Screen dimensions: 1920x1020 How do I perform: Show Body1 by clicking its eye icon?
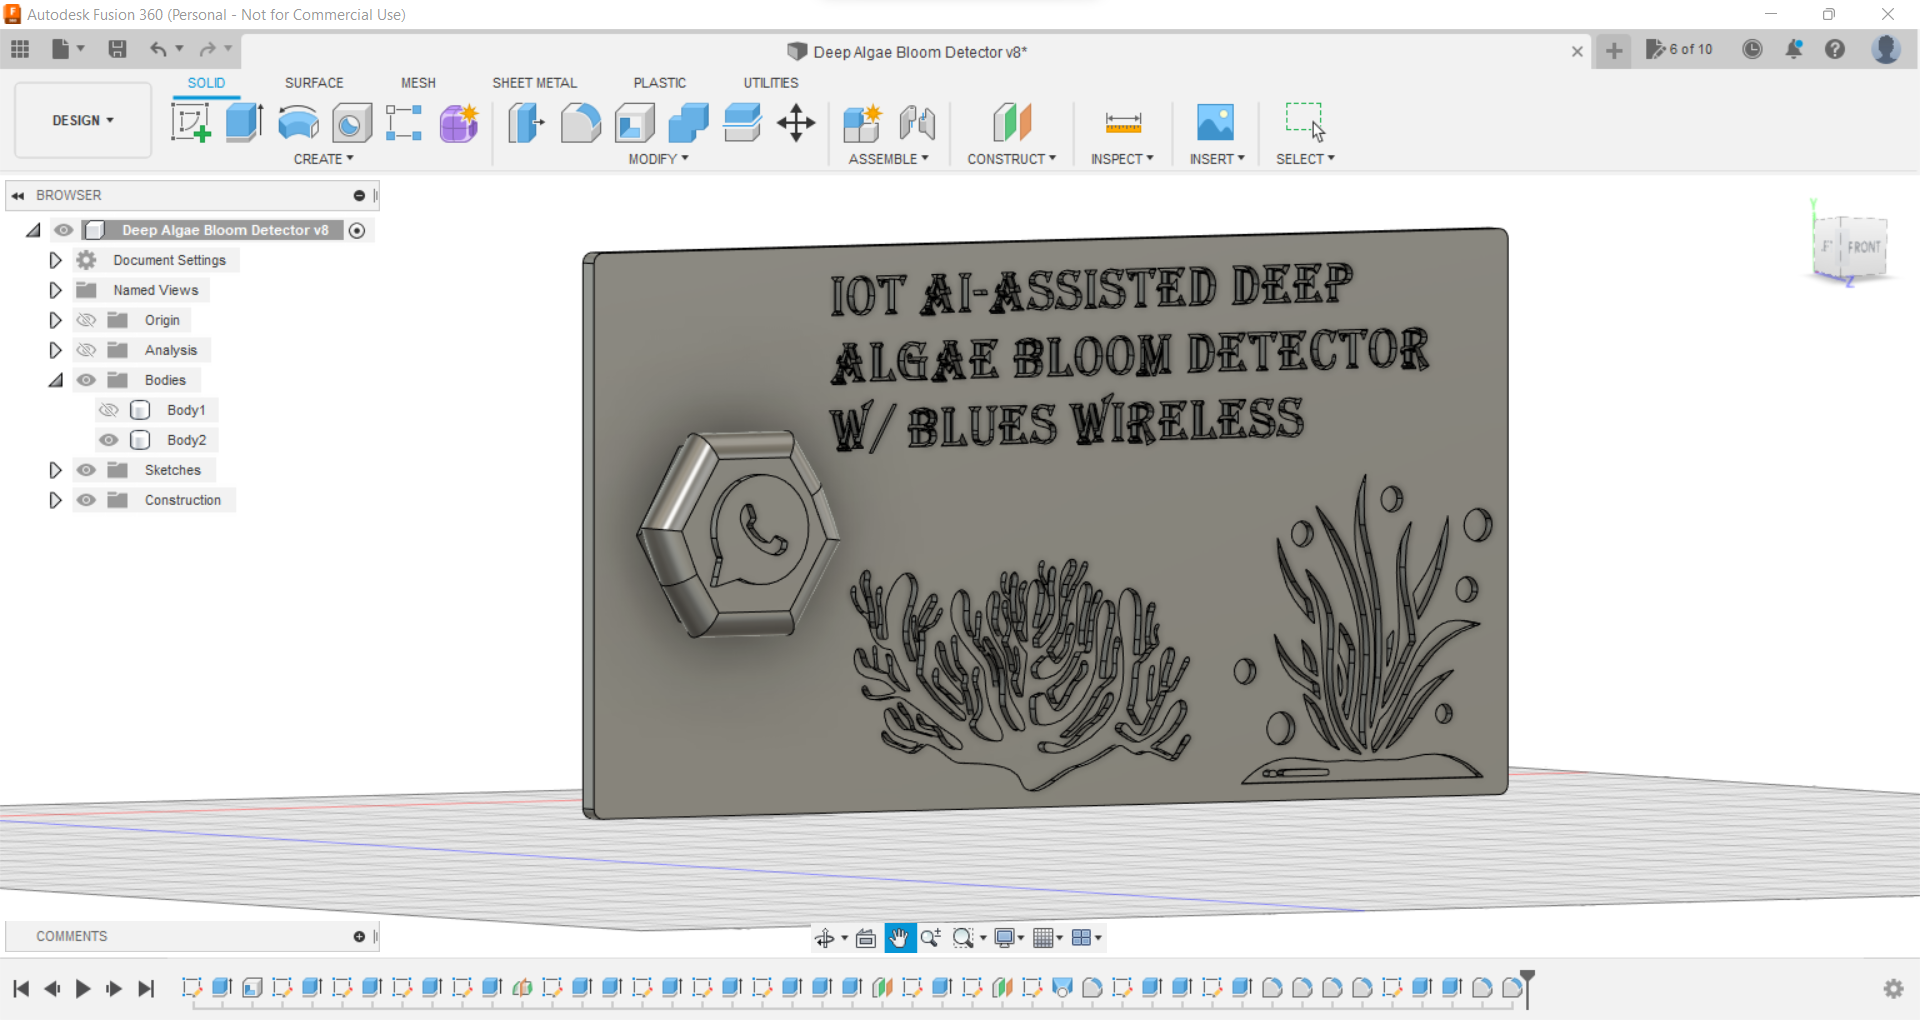click(x=110, y=410)
